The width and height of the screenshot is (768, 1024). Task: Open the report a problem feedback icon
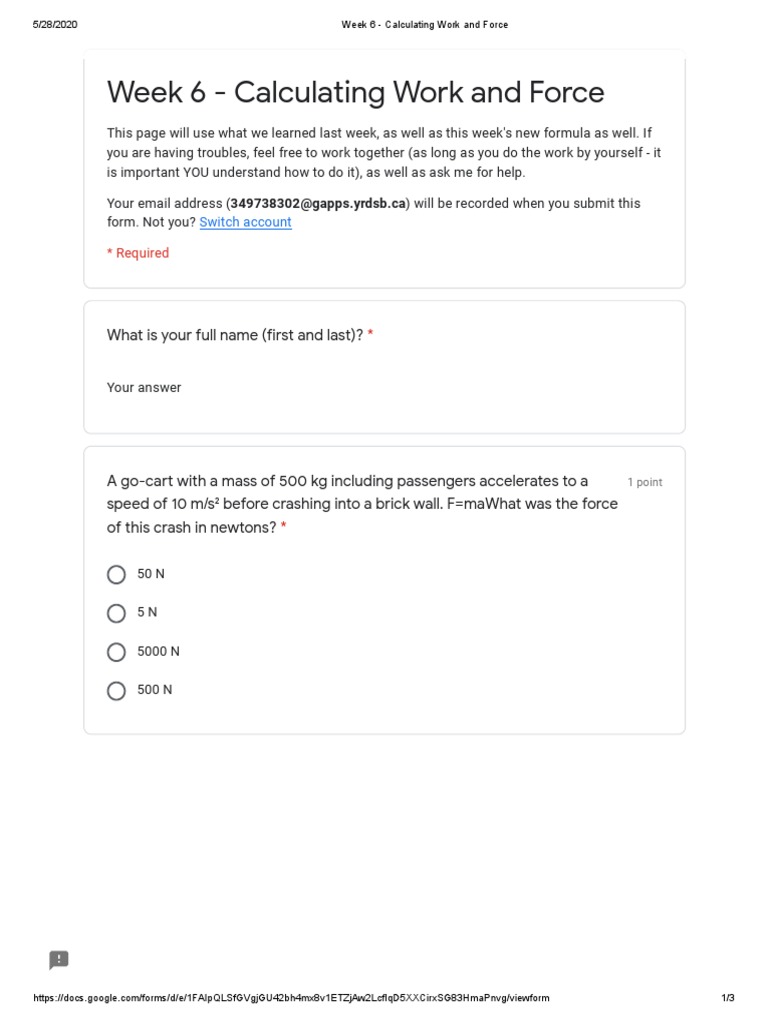(x=59, y=960)
